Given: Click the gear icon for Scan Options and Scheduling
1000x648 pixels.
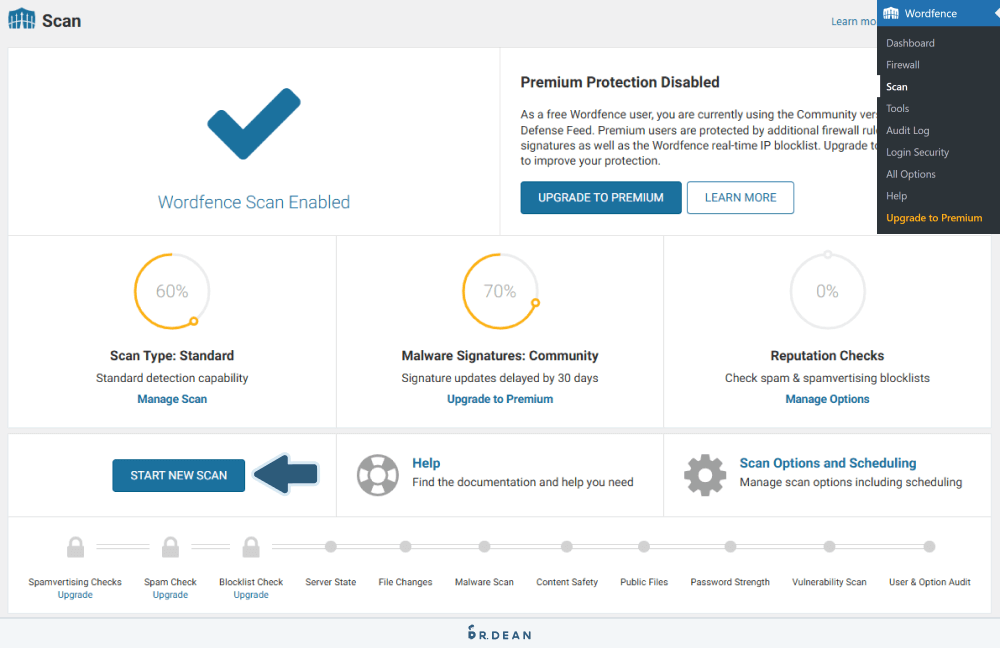Looking at the screenshot, I should pyautogui.click(x=705, y=475).
